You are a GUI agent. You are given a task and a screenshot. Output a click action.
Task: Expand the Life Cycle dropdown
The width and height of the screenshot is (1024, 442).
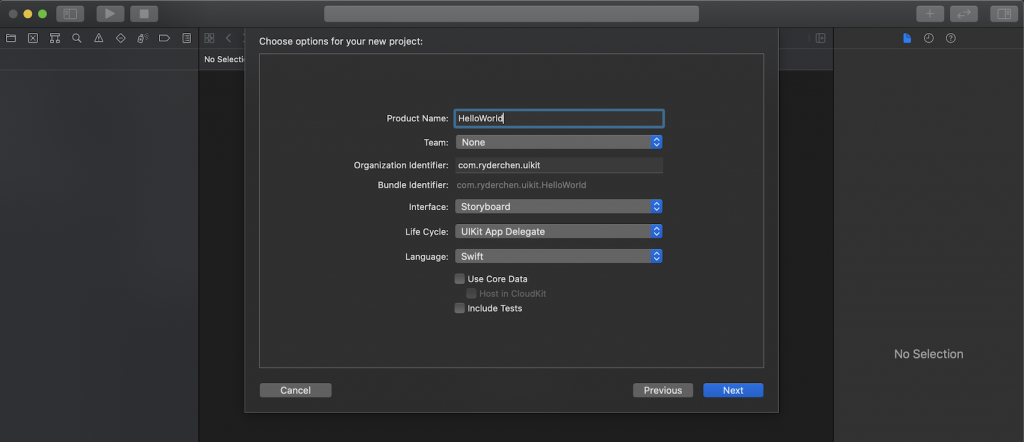[559, 232]
